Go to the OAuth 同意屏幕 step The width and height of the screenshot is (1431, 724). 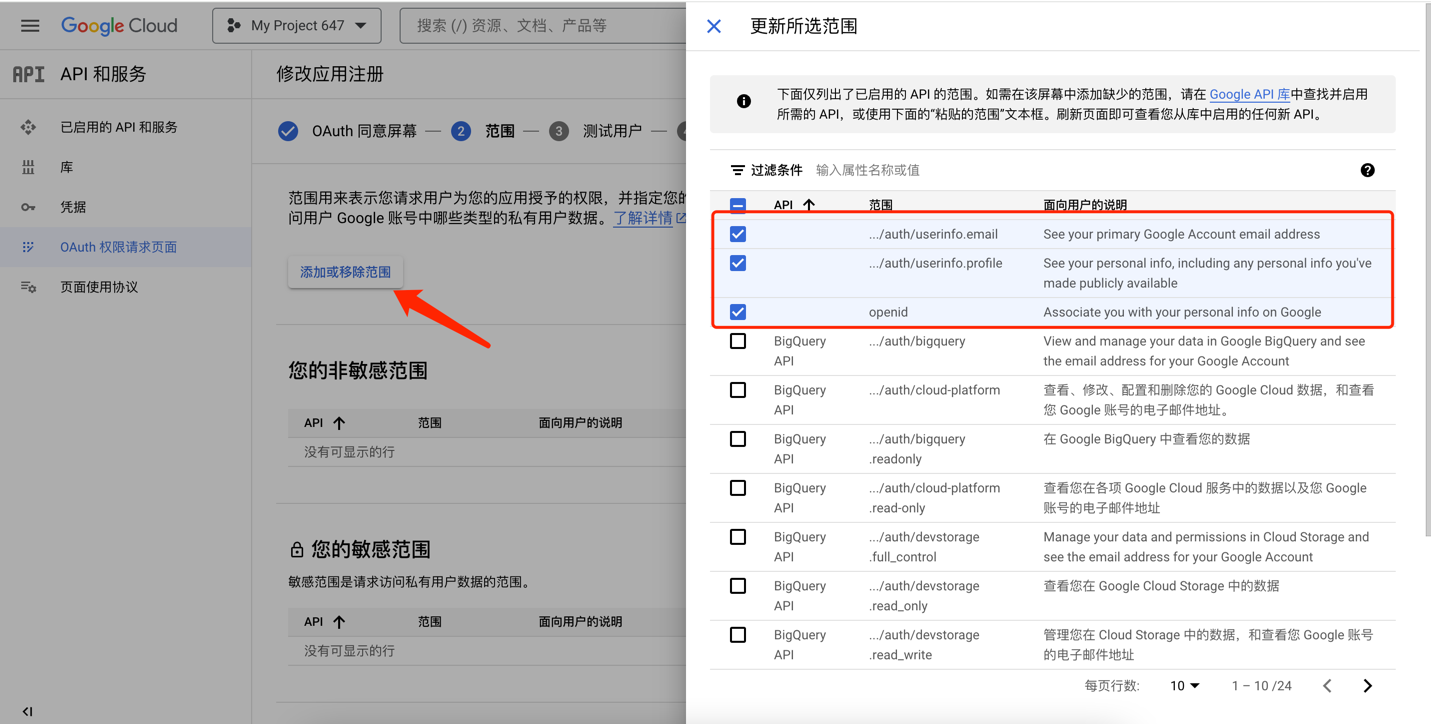pyautogui.click(x=348, y=131)
